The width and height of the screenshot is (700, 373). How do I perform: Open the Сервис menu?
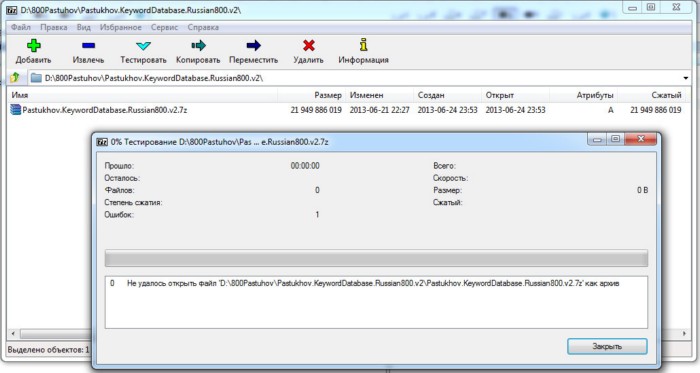coord(164,27)
